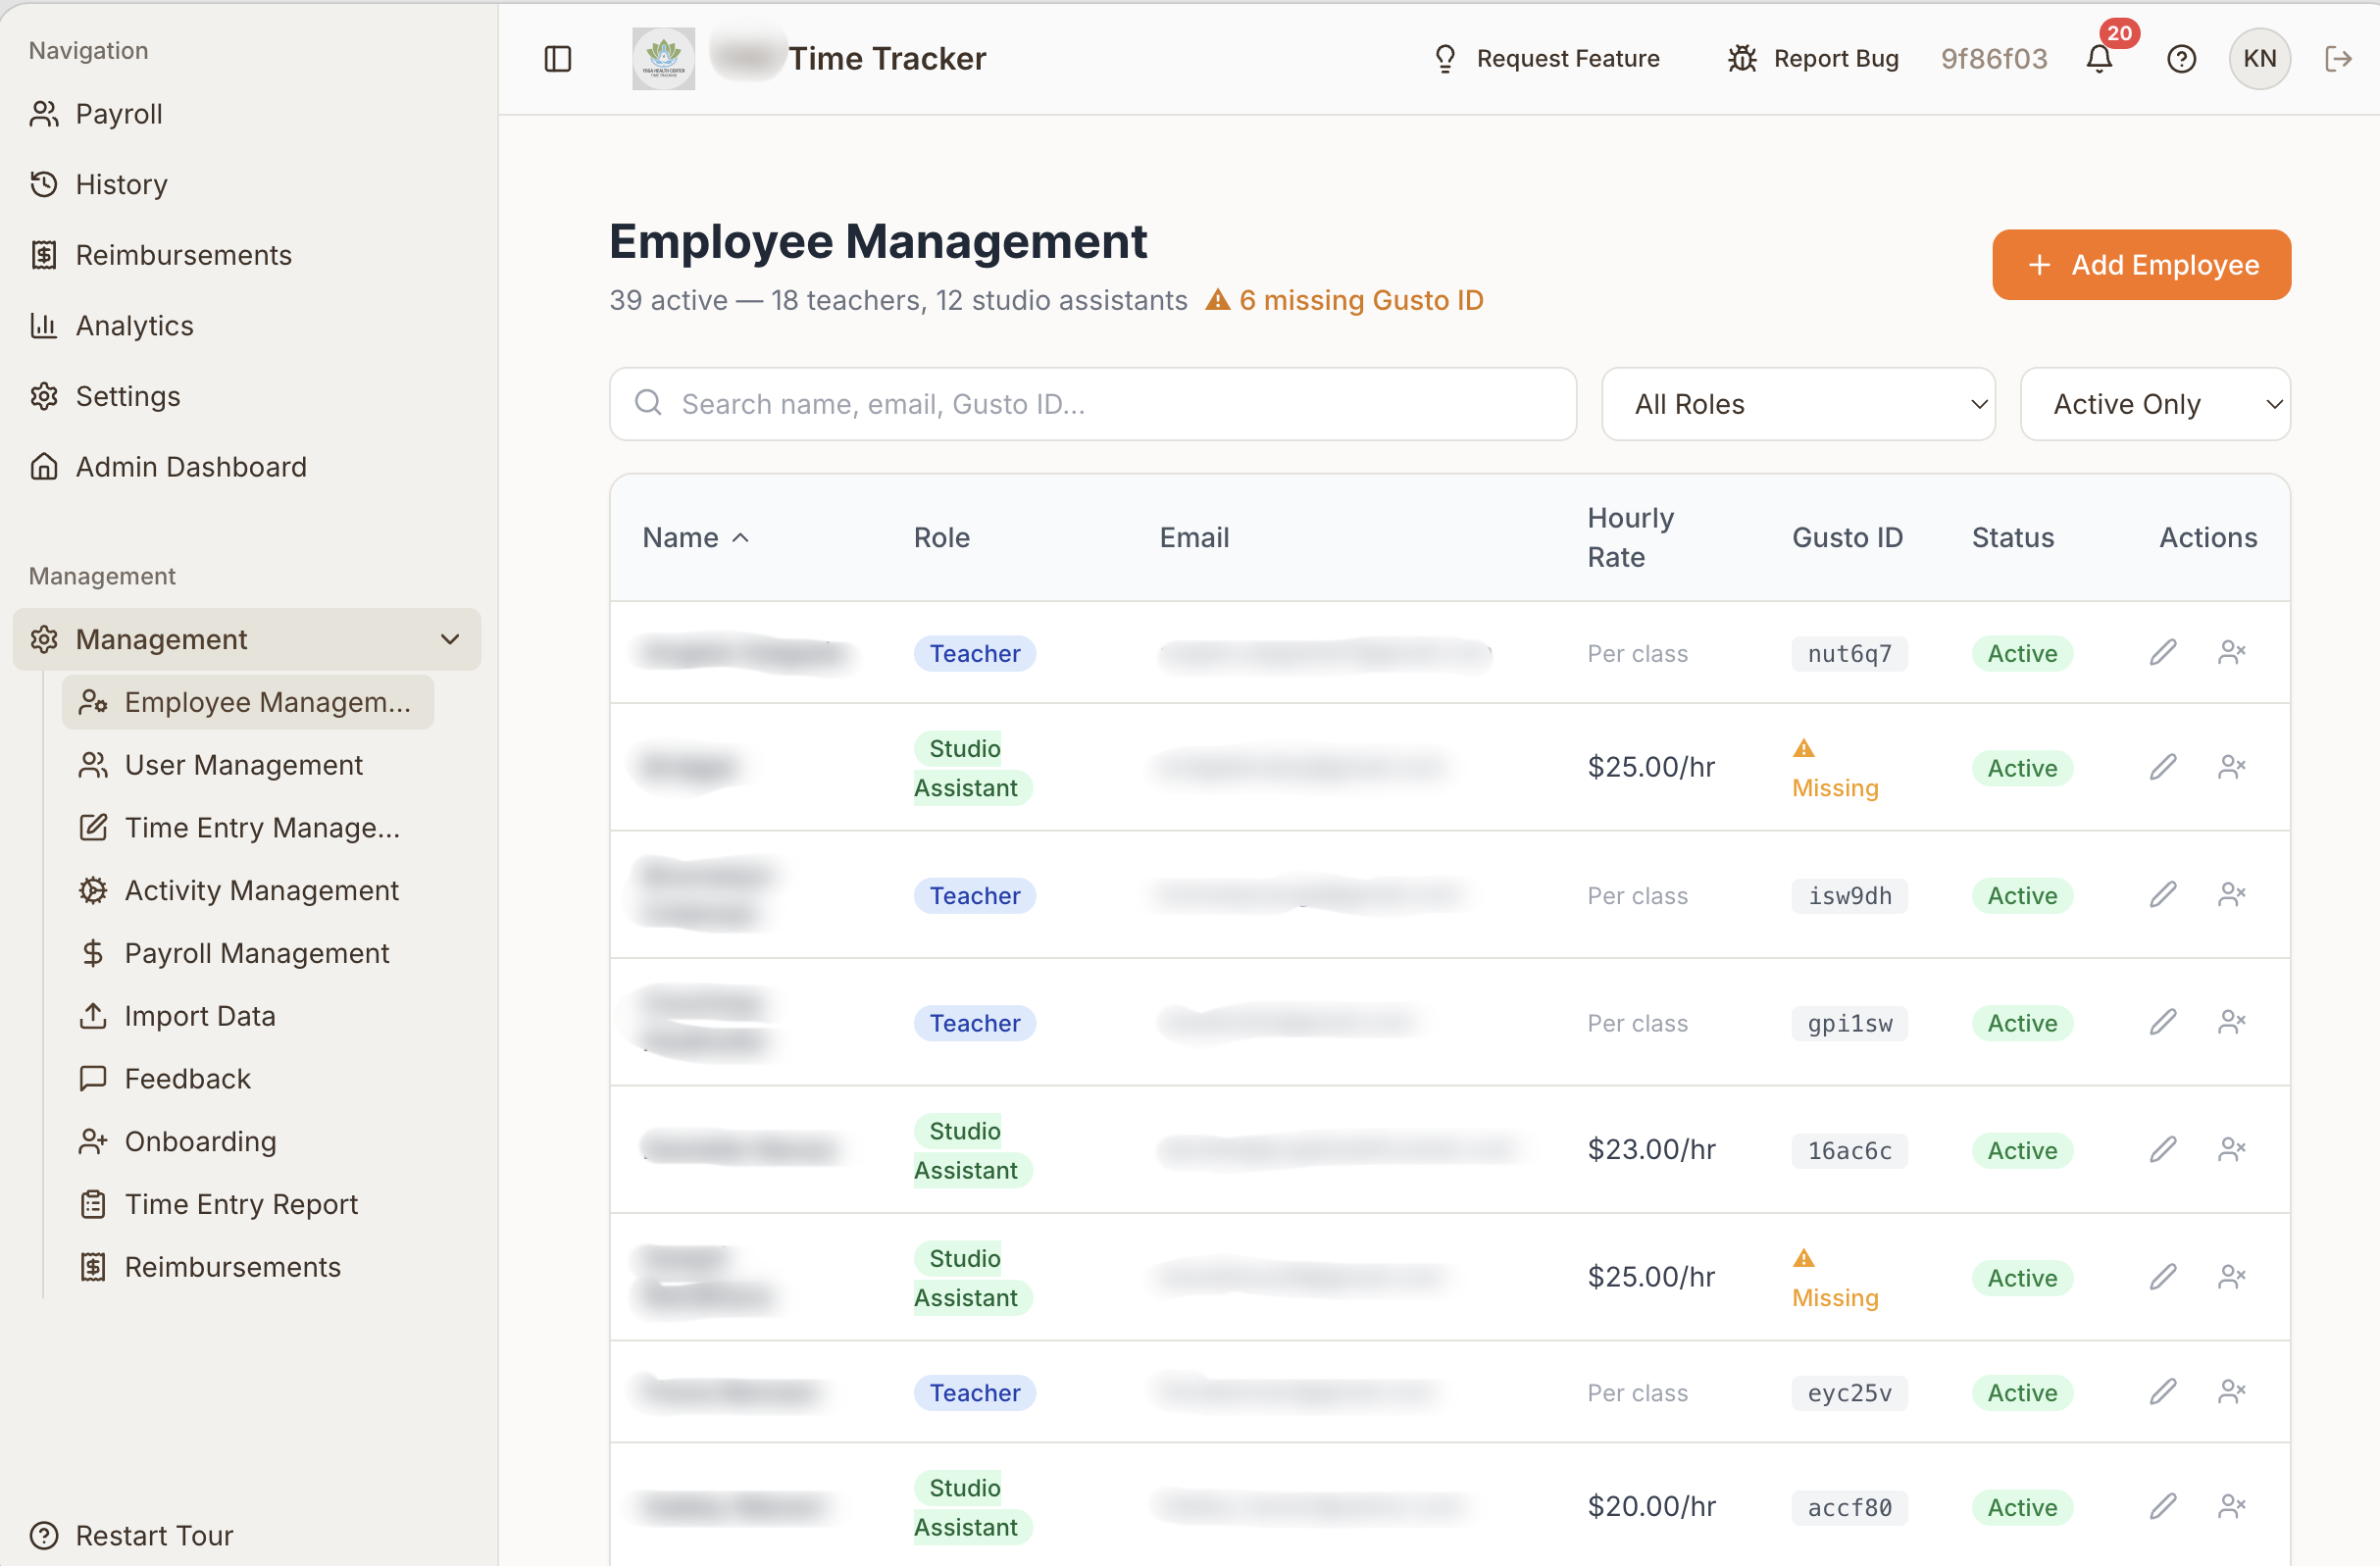Open Onboarding
Image resolution: width=2380 pixels, height=1566 pixels.
177,1141
